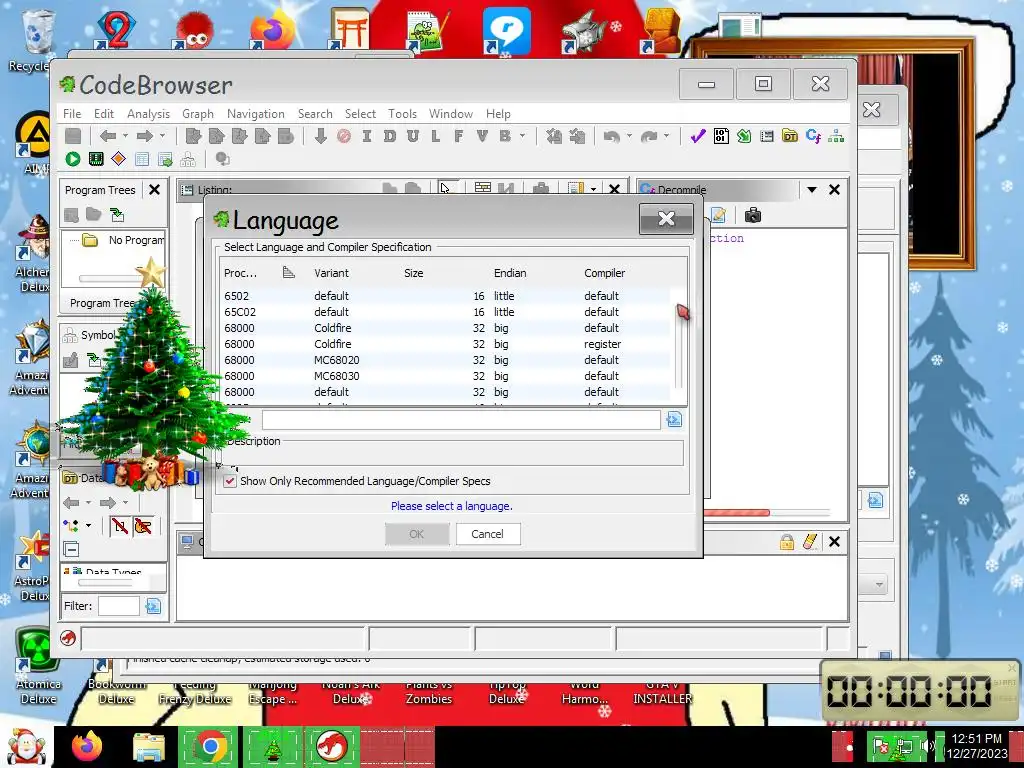Sort by the Size column header
This screenshot has height=768, width=1024.
(x=413, y=273)
